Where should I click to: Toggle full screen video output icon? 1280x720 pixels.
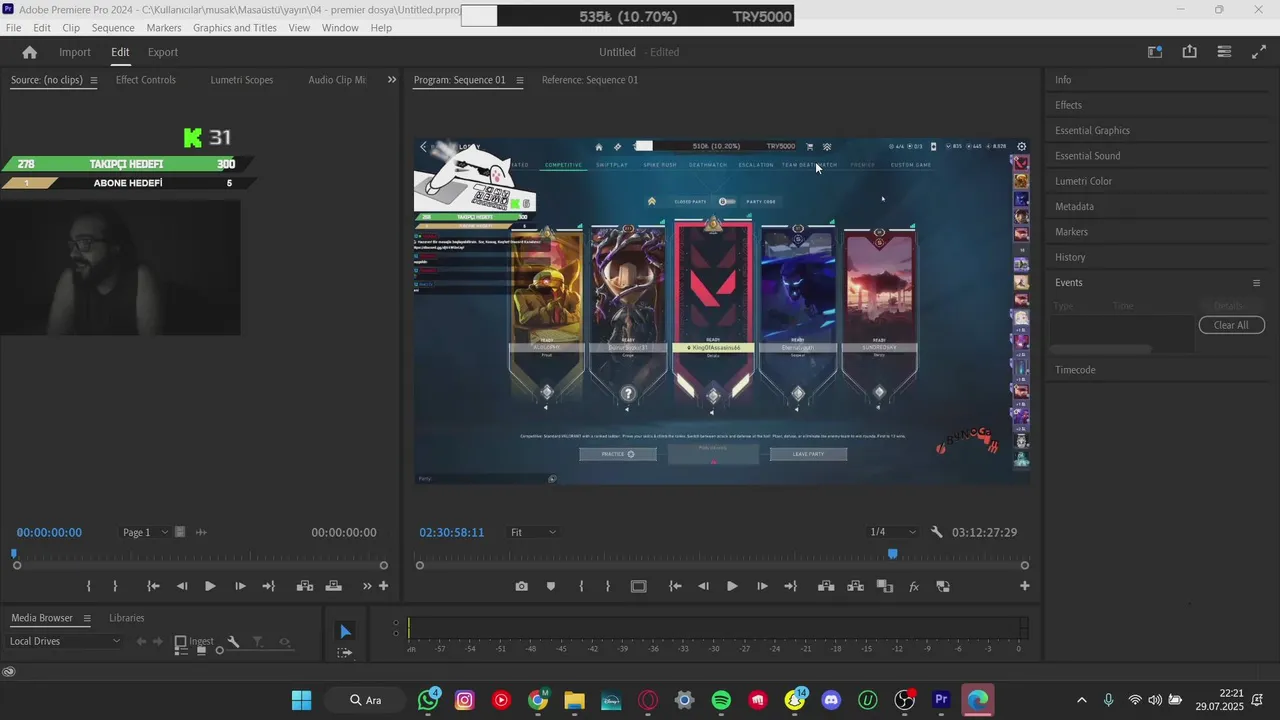coord(1259,52)
